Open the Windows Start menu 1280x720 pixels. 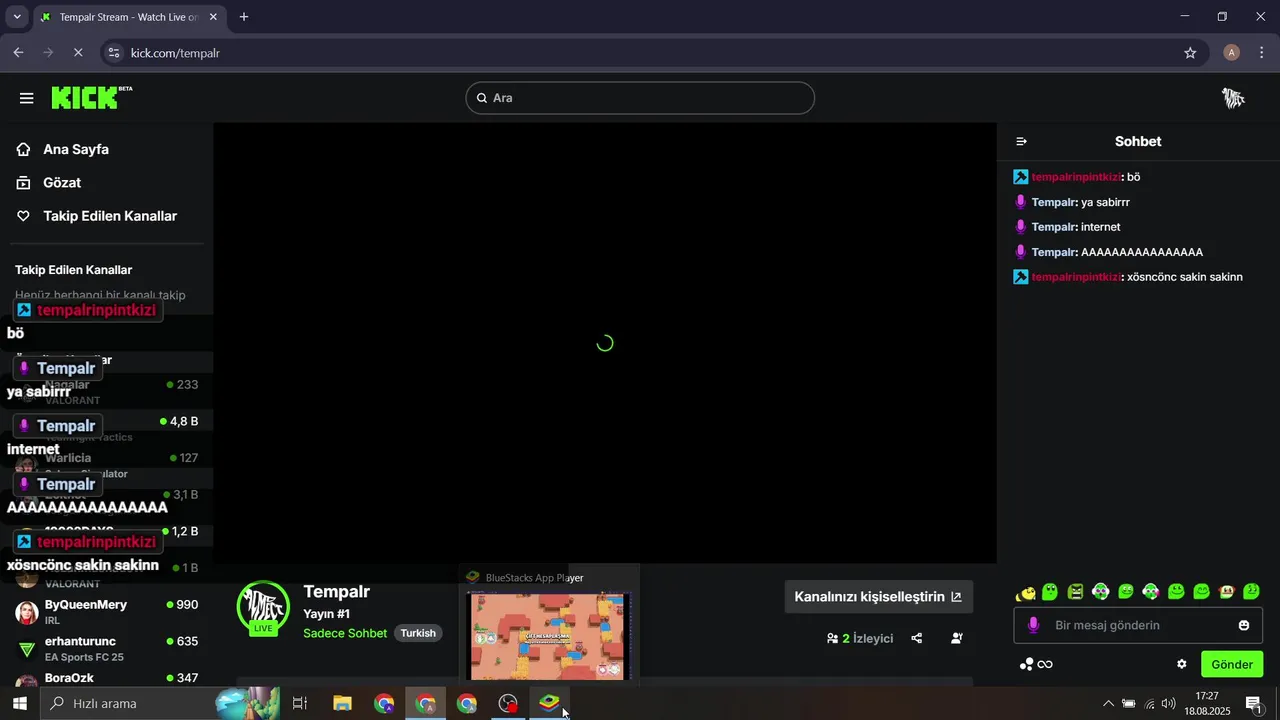pyautogui.click(x=19, y=704)
